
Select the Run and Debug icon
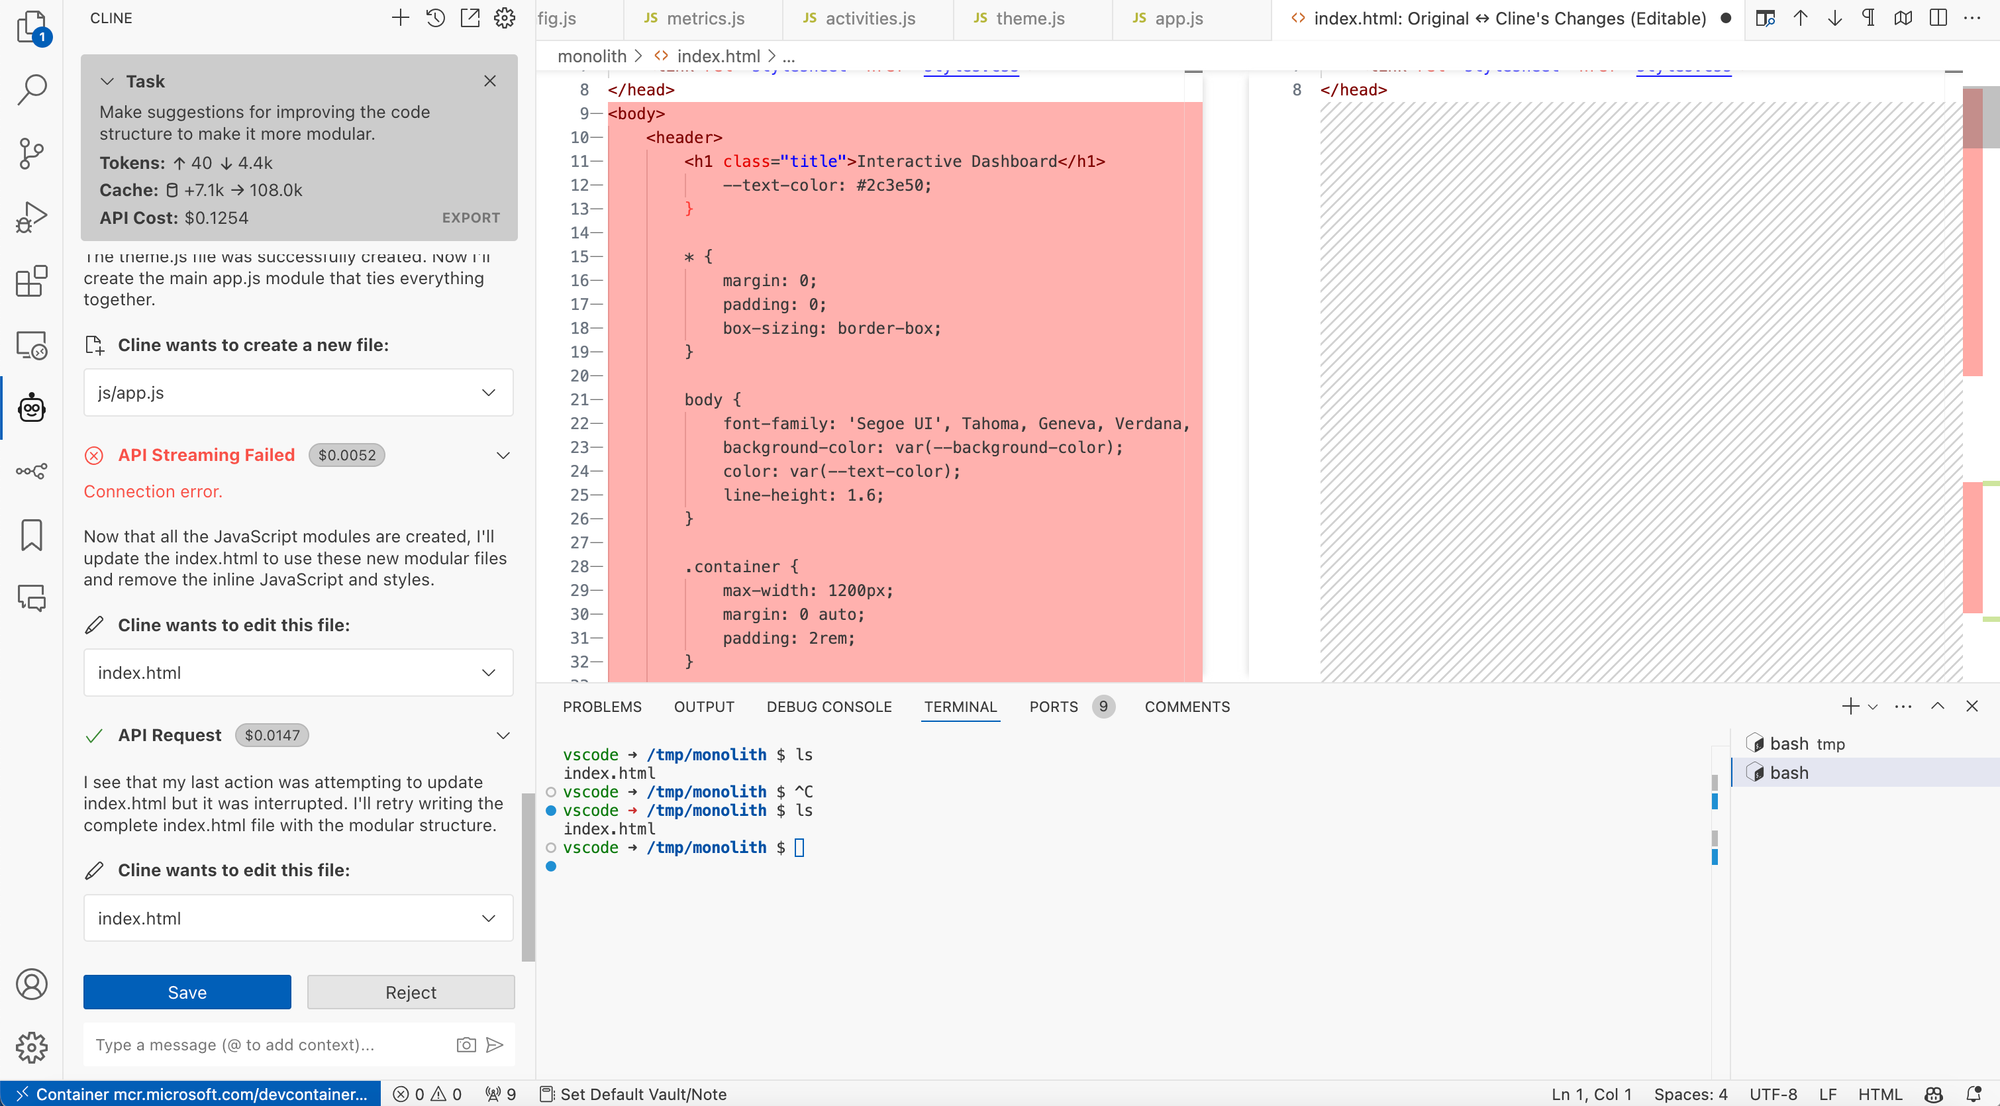pyautogui.click(x=31, y=216)
